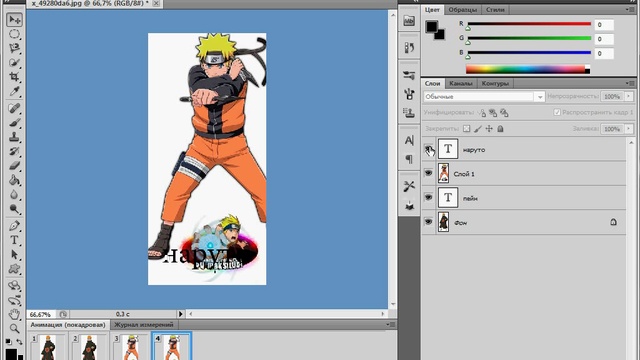This screenshot has height=360, width=640.
Task: Select the Elliptical Marquee tool
Action: point(14,34)
